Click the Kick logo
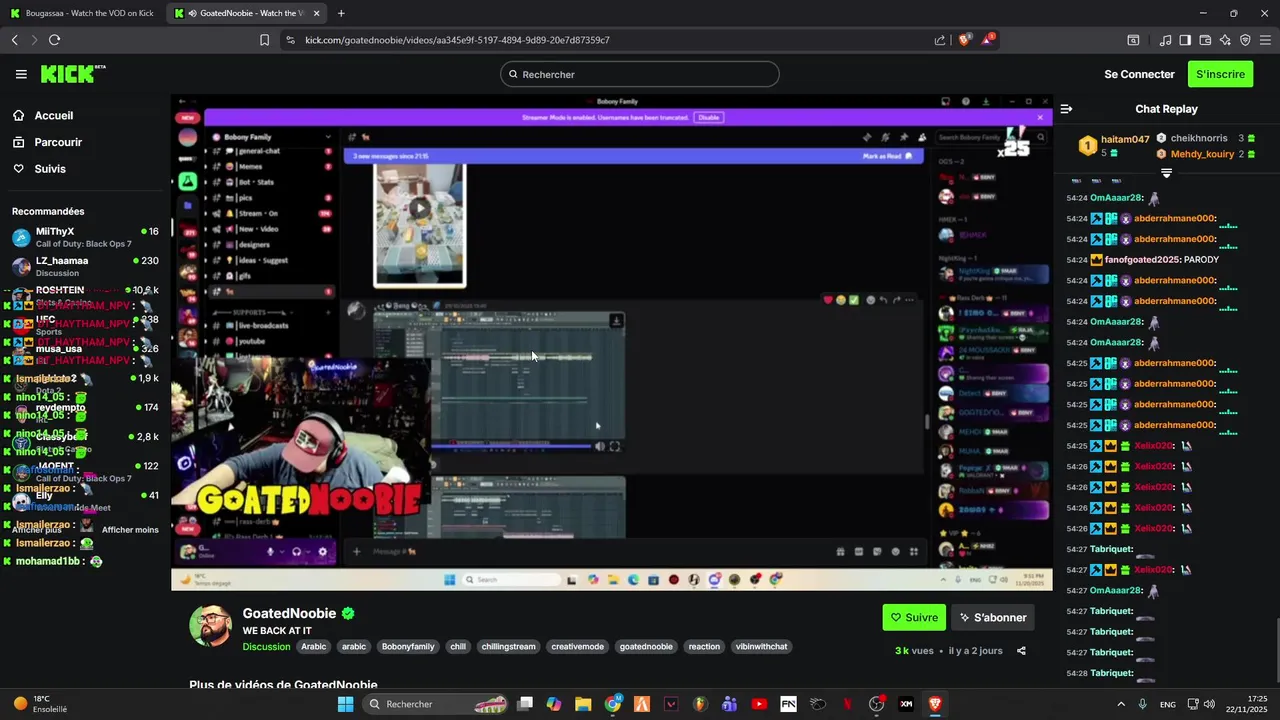1280x720 pixels. pos(73,74)
